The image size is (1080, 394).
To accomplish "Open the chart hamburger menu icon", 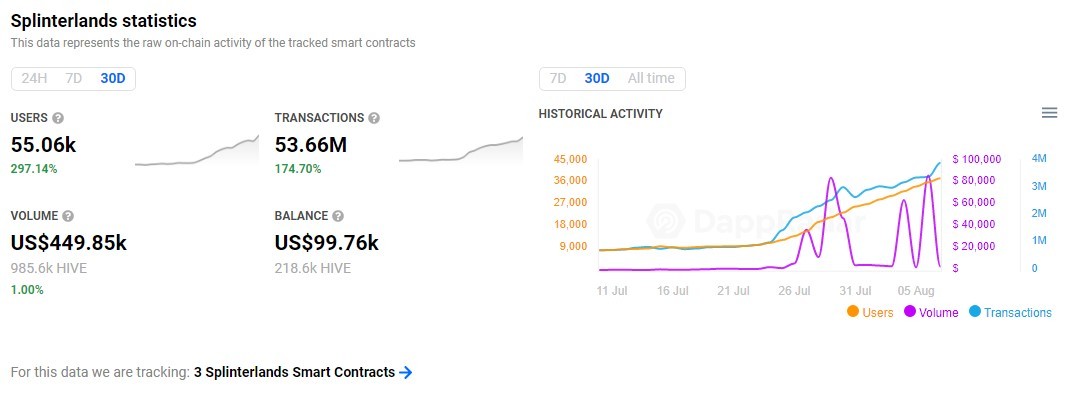I will tap(1049, 113).
